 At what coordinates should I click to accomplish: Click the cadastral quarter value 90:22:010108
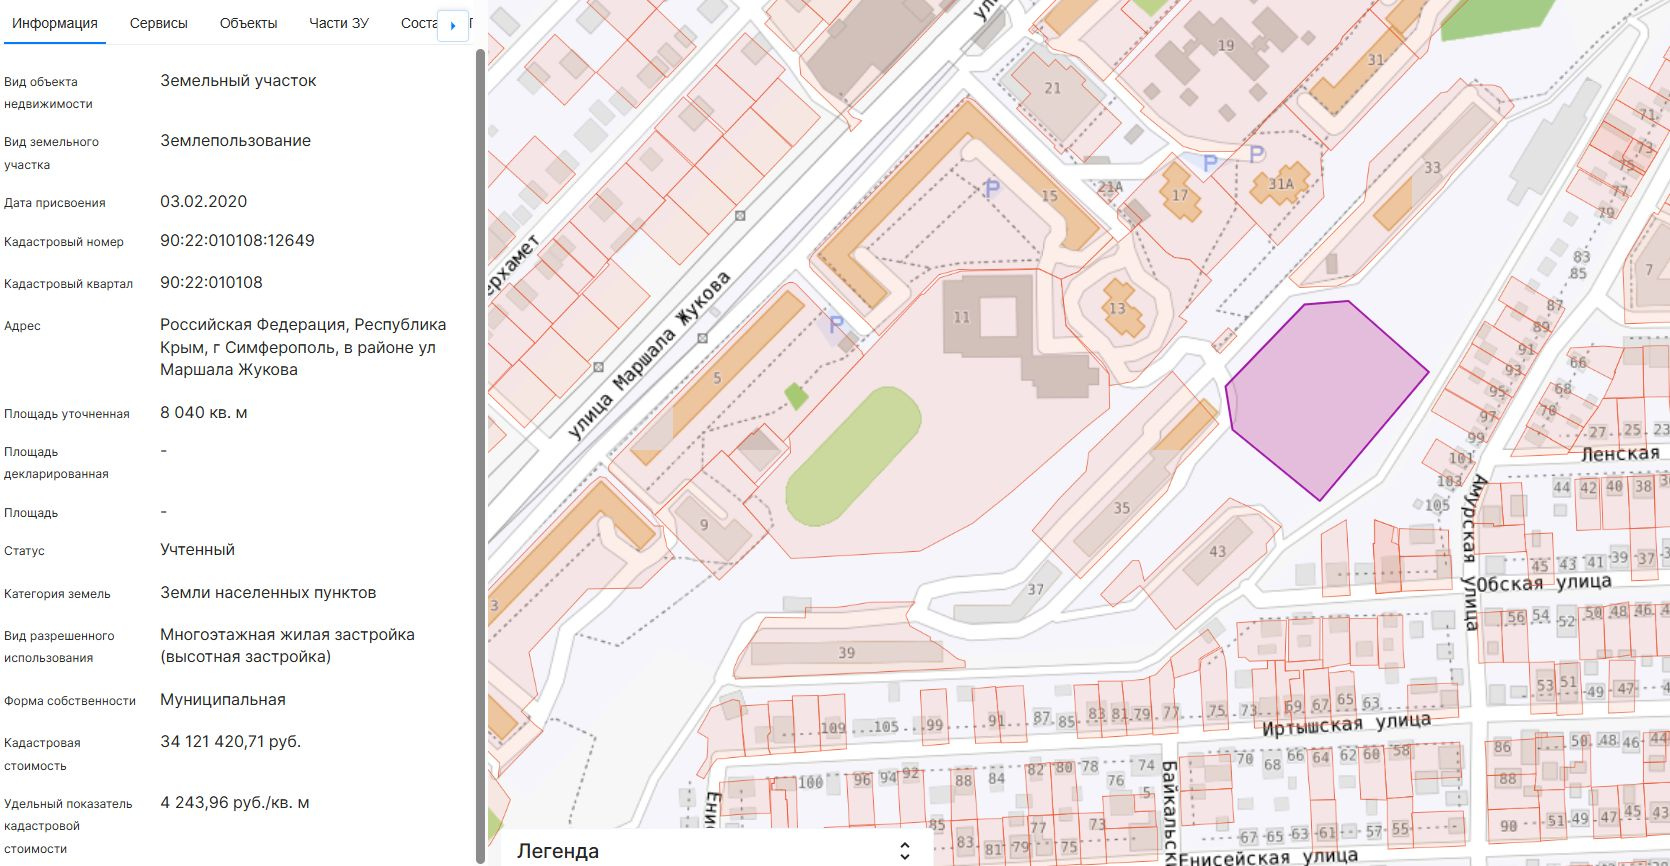(211, 283)
